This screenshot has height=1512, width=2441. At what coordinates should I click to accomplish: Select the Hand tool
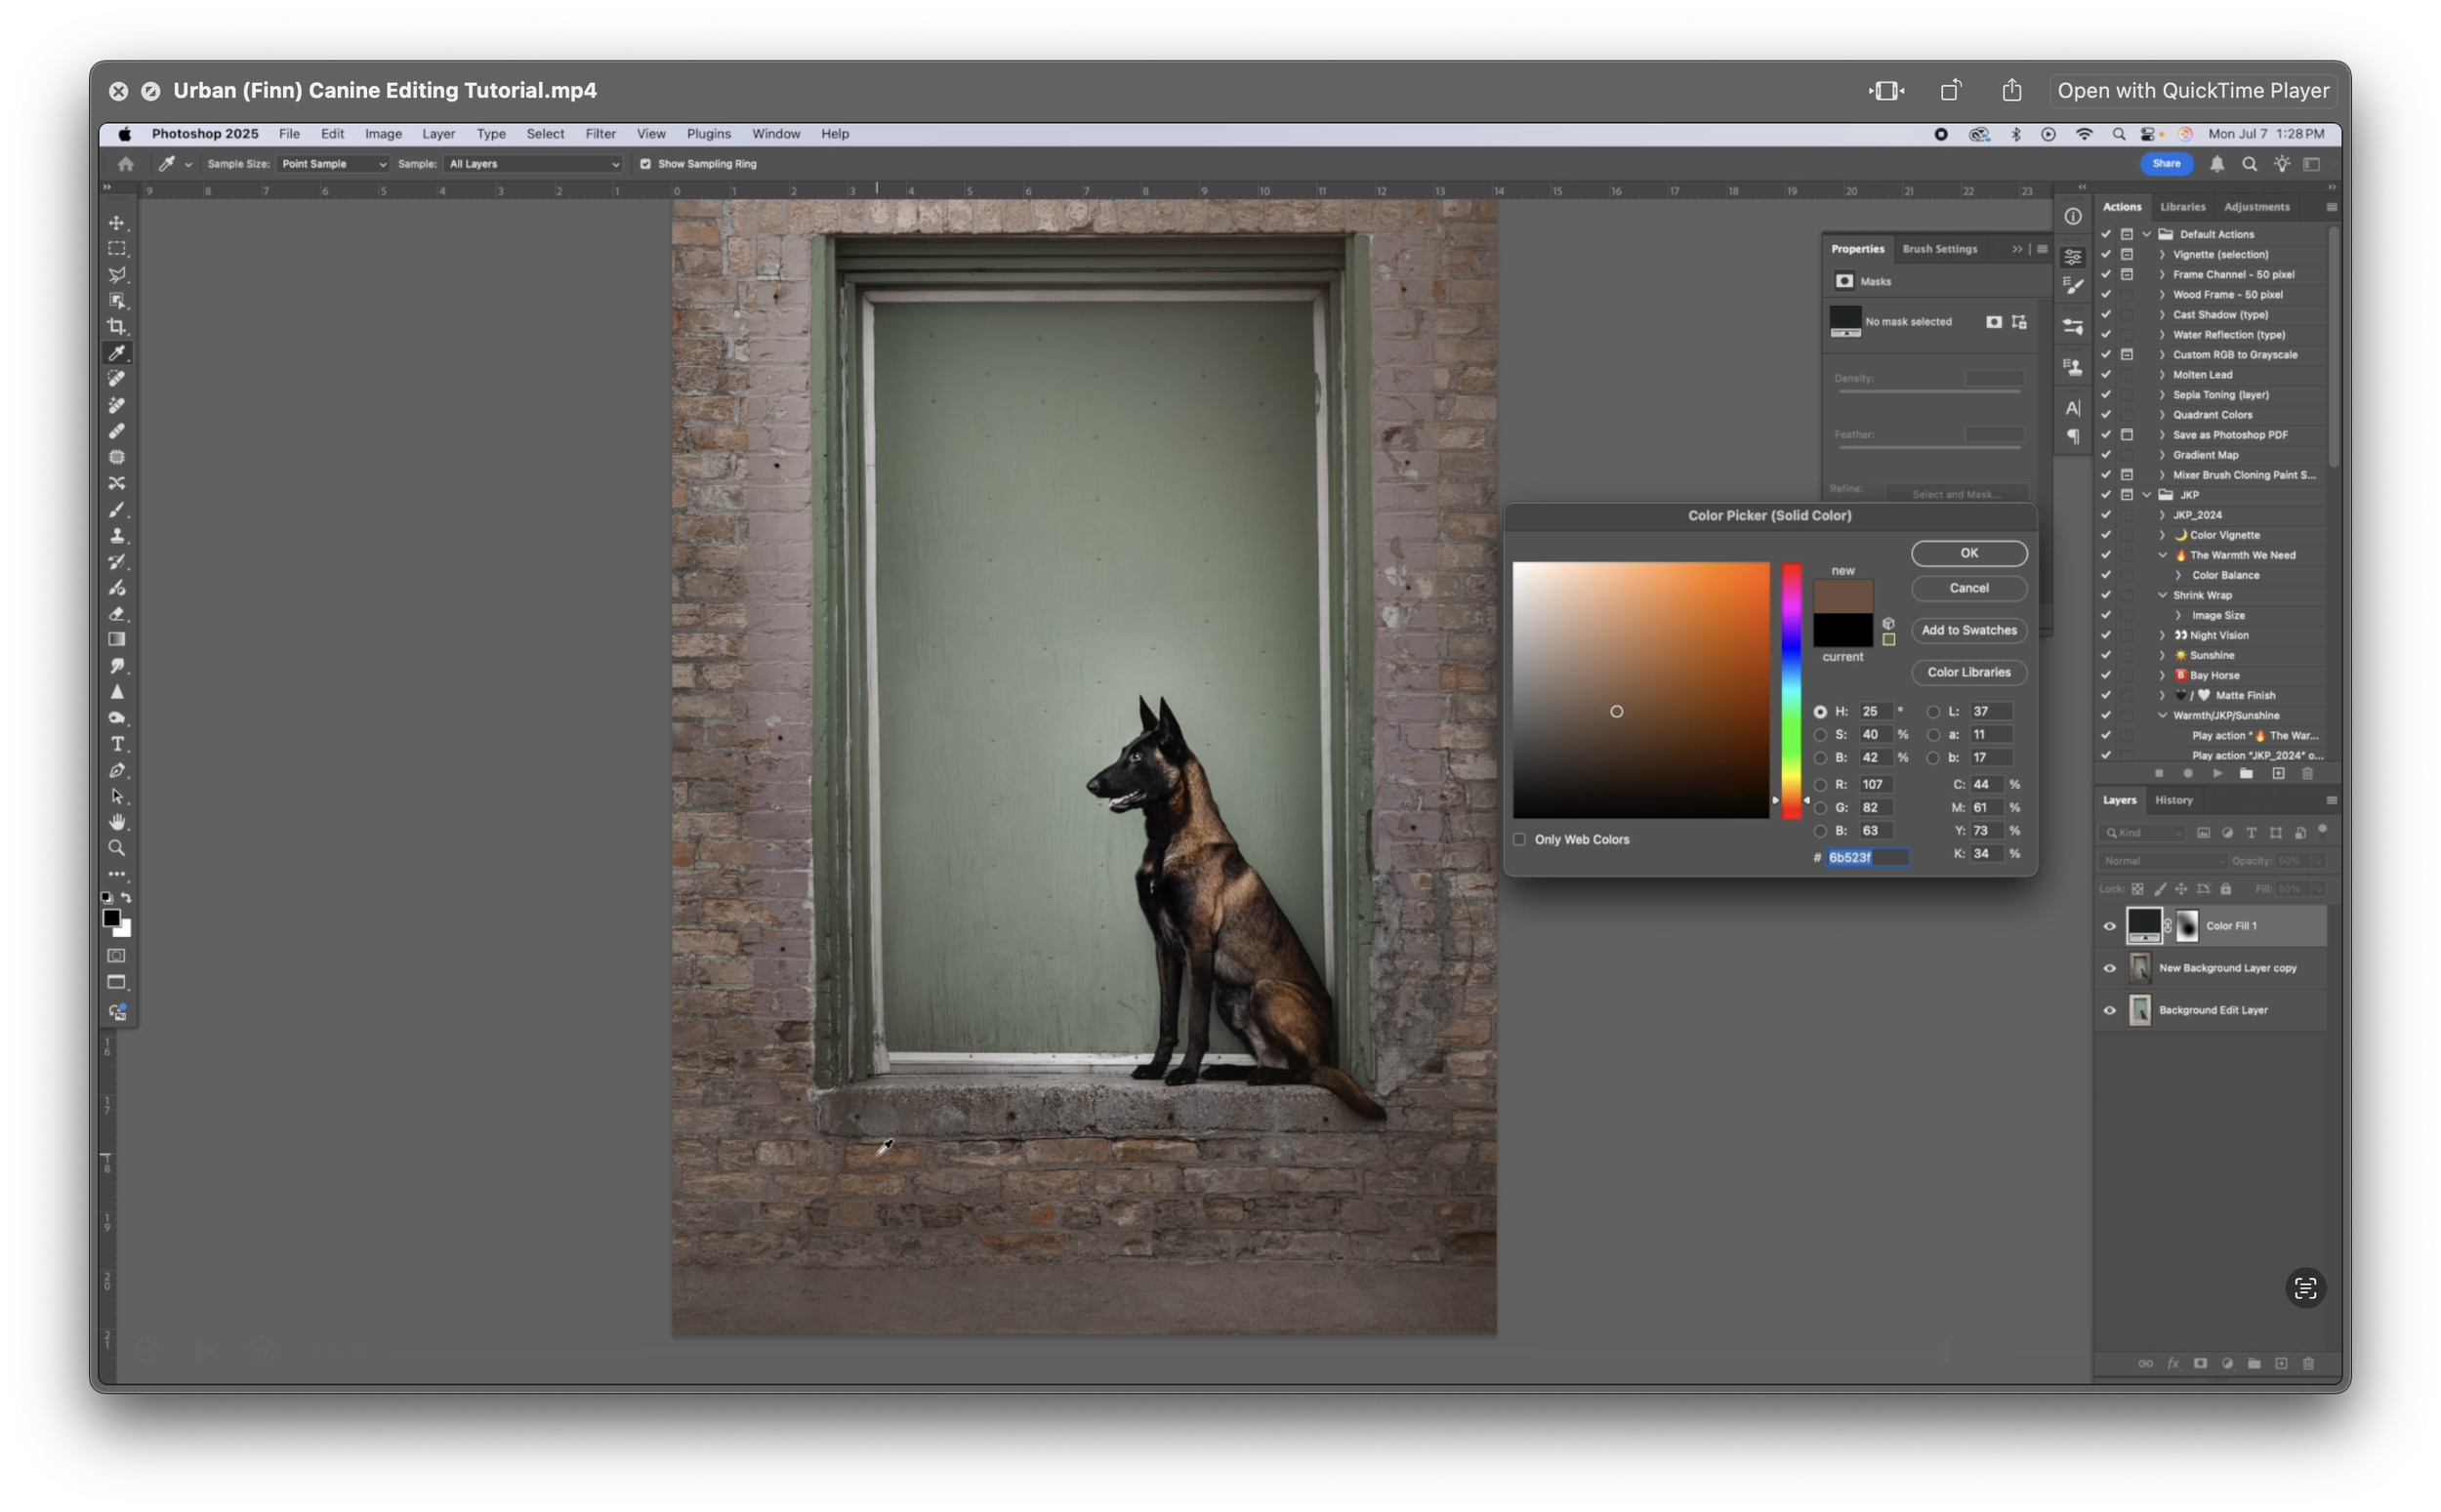click(x=117, y=822)
